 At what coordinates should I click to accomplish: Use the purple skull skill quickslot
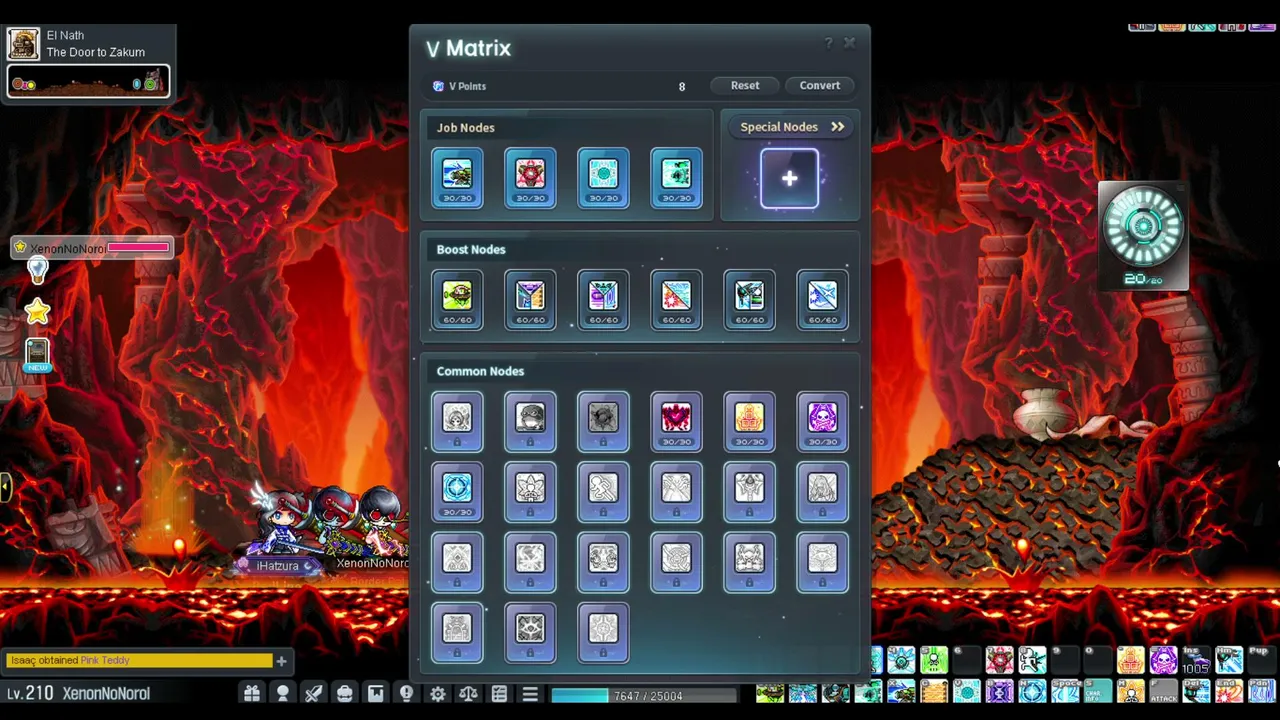pyautogui.click(x=1163, y=660)
